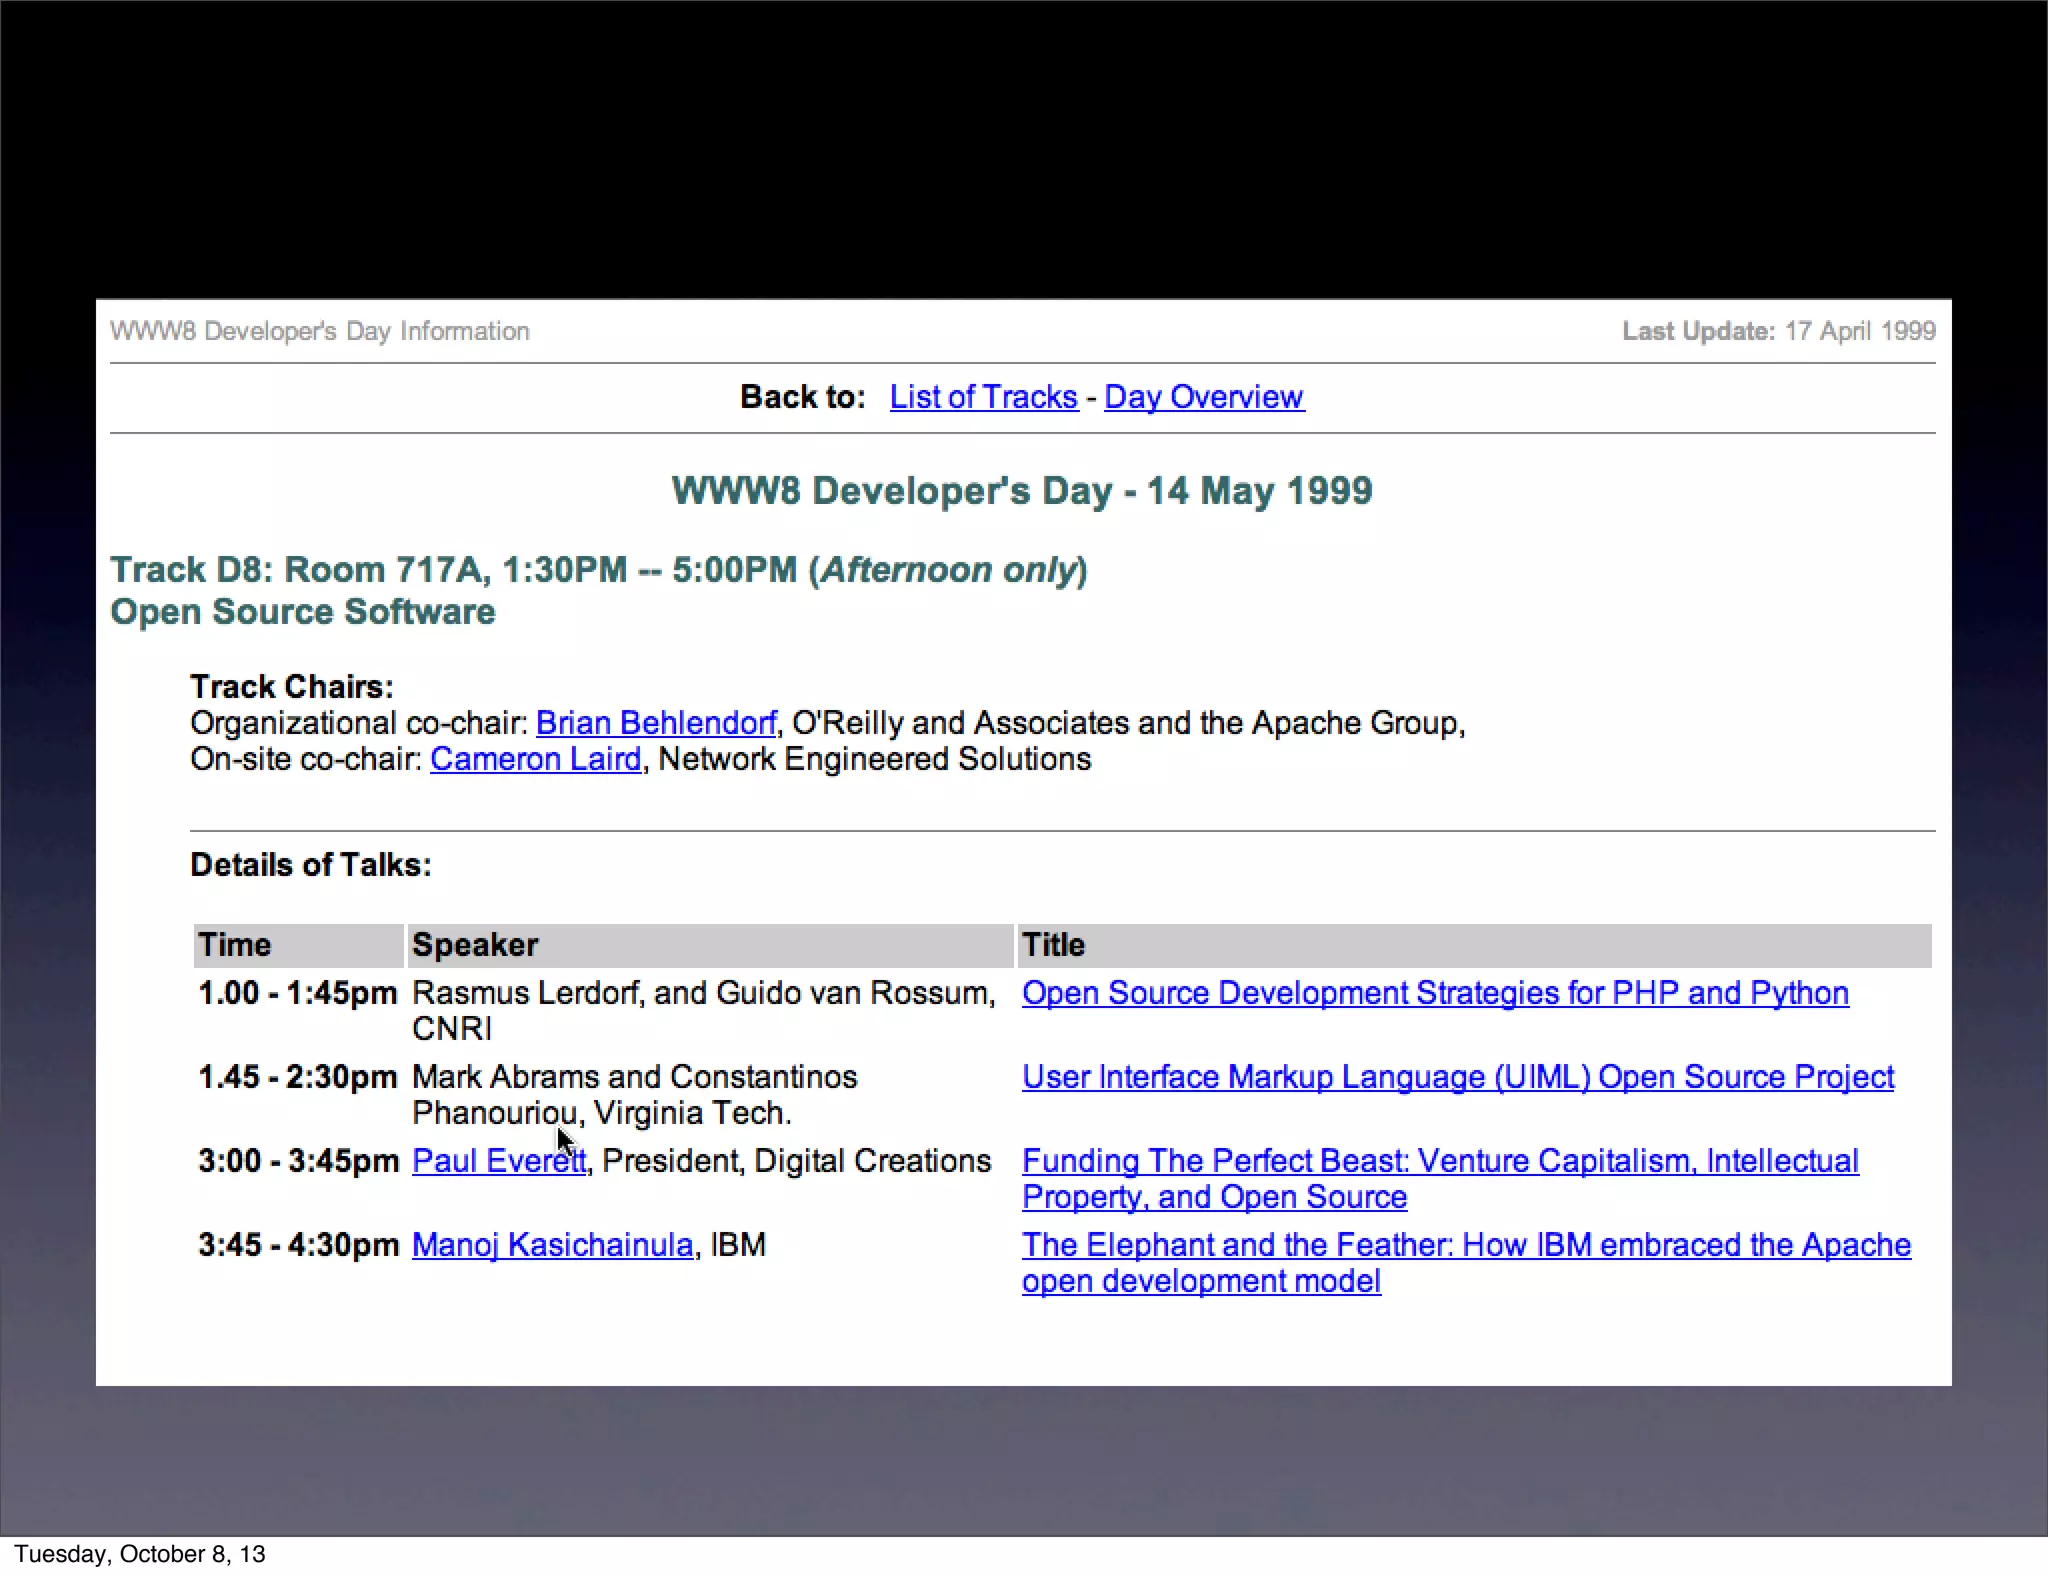Image resolution: width=2048 pixels, height=1576 pixels.
Task: Open Brian Behlendorf's link
Action: click(x=655, y=723)
